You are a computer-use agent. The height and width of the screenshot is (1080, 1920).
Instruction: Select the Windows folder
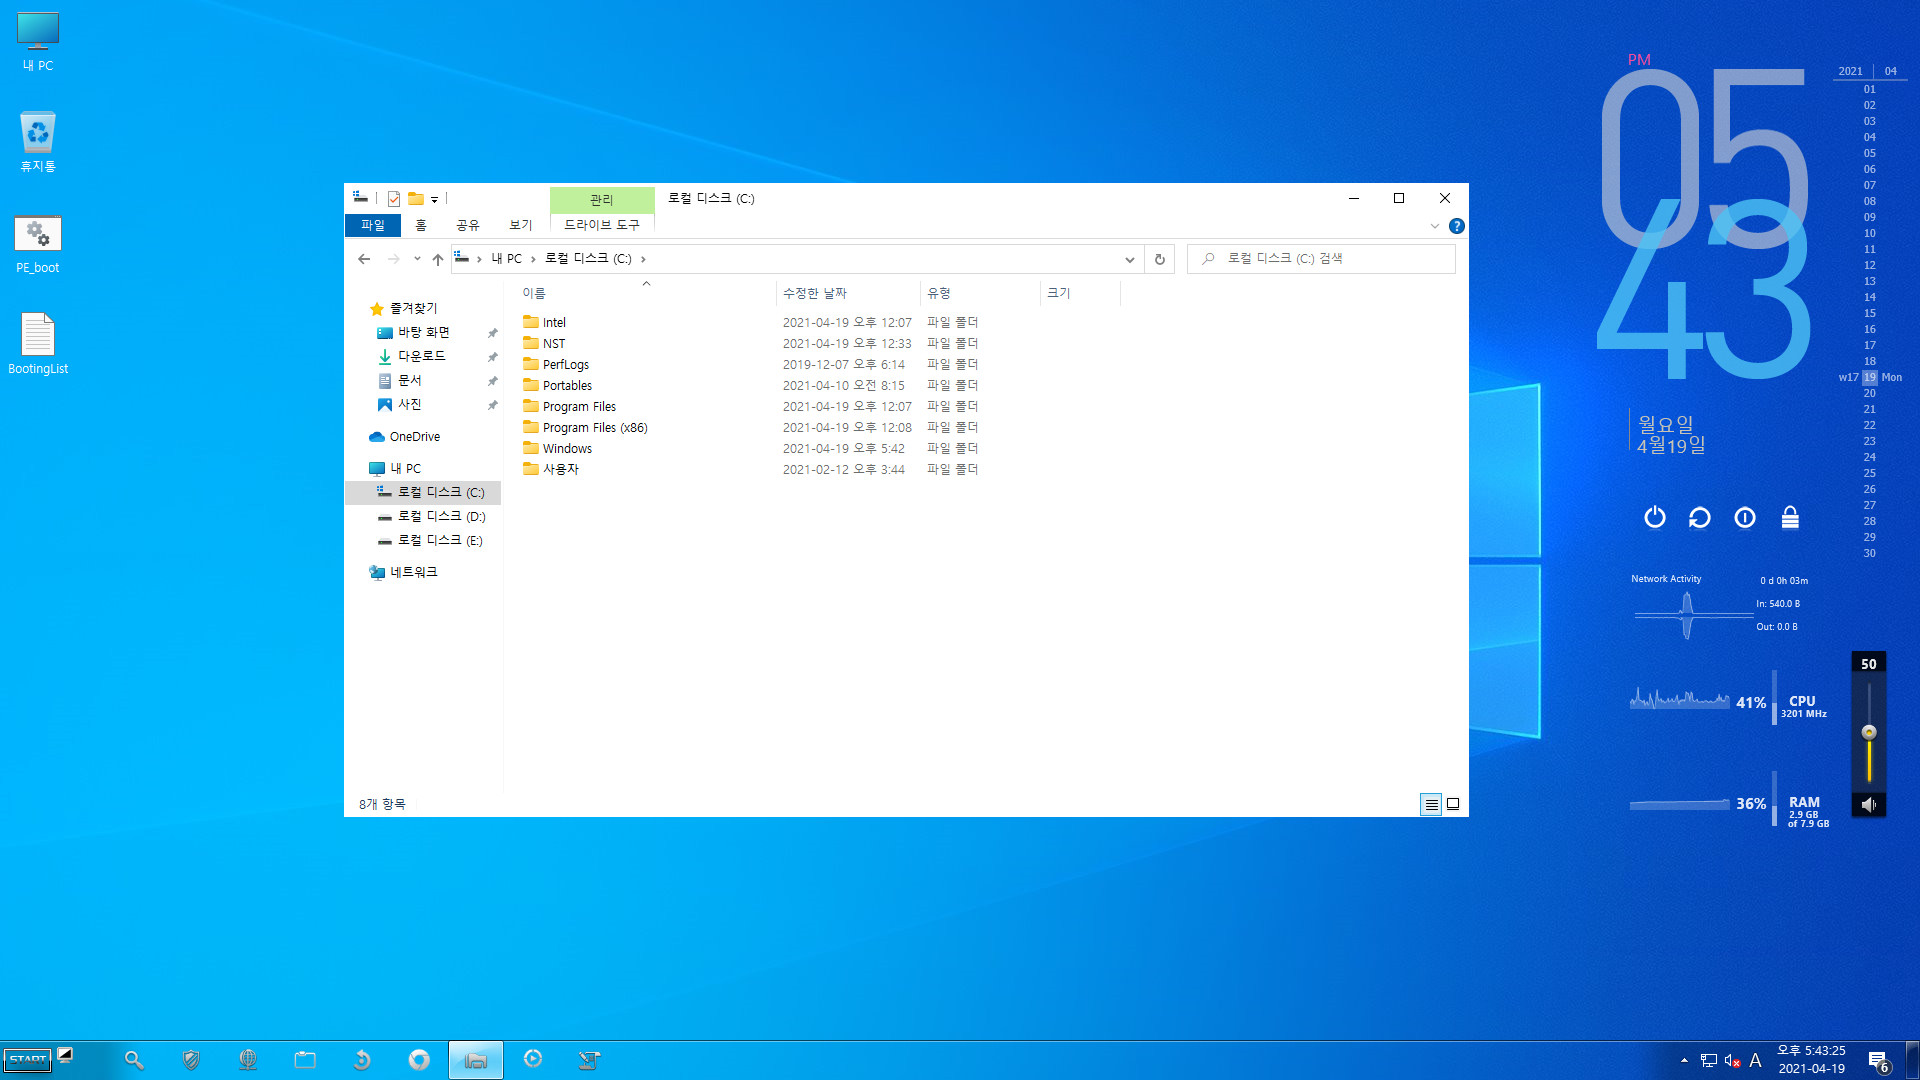(566, 449)
